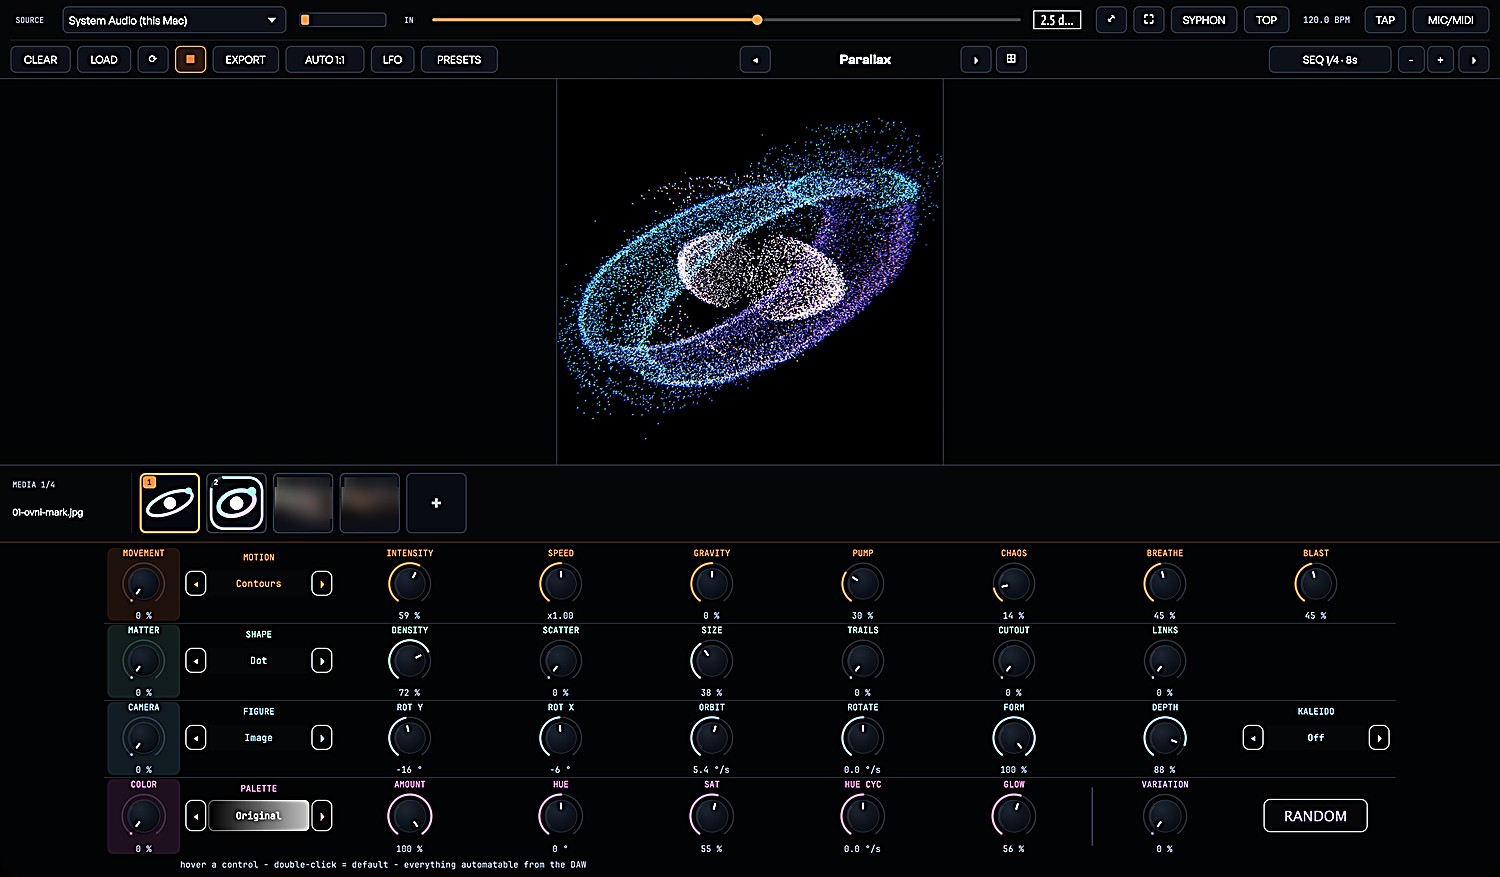Select next MOTION mode arrow
This screenshot has height=877, width=1500.
(322, 584)
